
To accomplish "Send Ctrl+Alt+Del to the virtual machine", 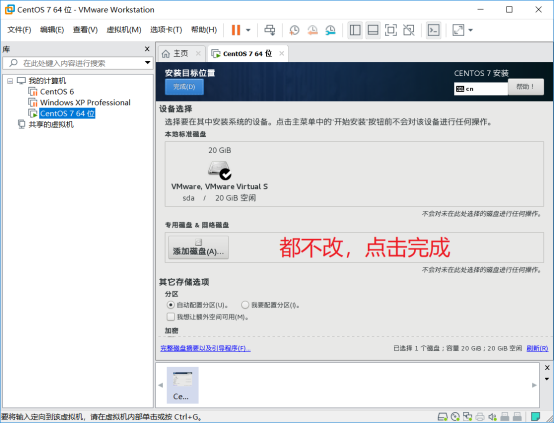I will click(x=270, y=30).
